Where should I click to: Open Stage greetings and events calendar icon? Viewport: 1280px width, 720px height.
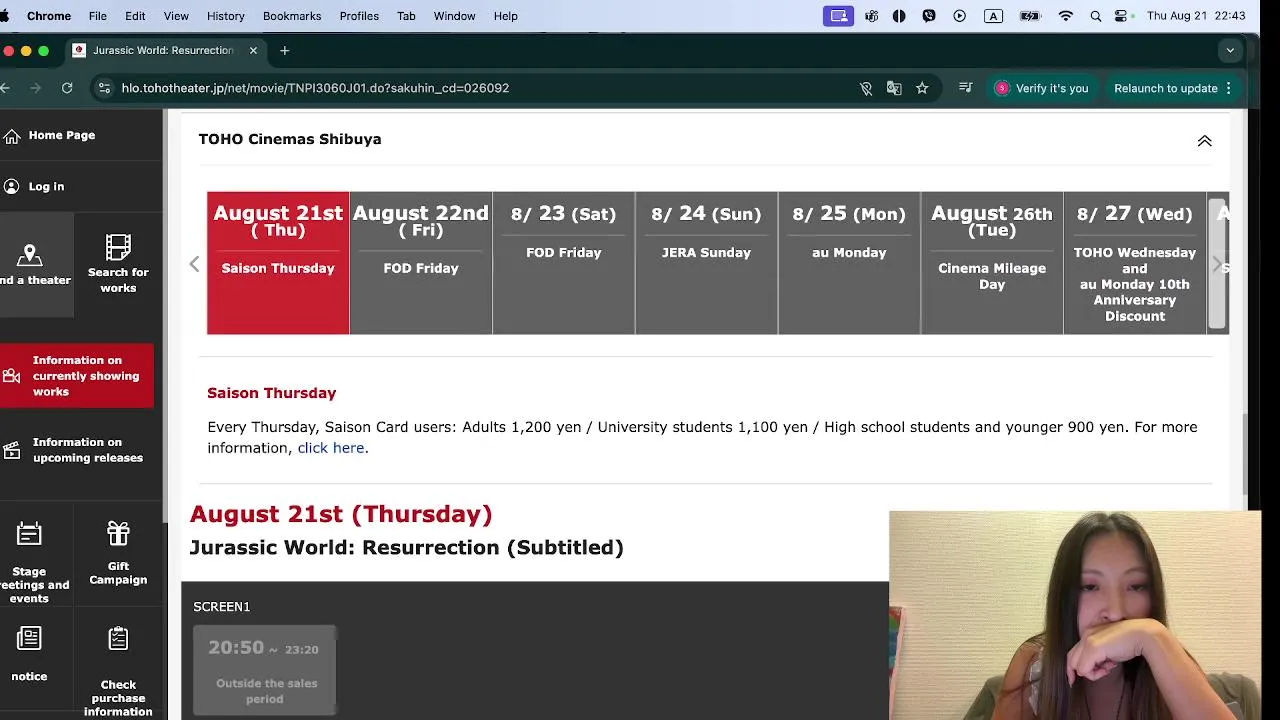point(29,535)
